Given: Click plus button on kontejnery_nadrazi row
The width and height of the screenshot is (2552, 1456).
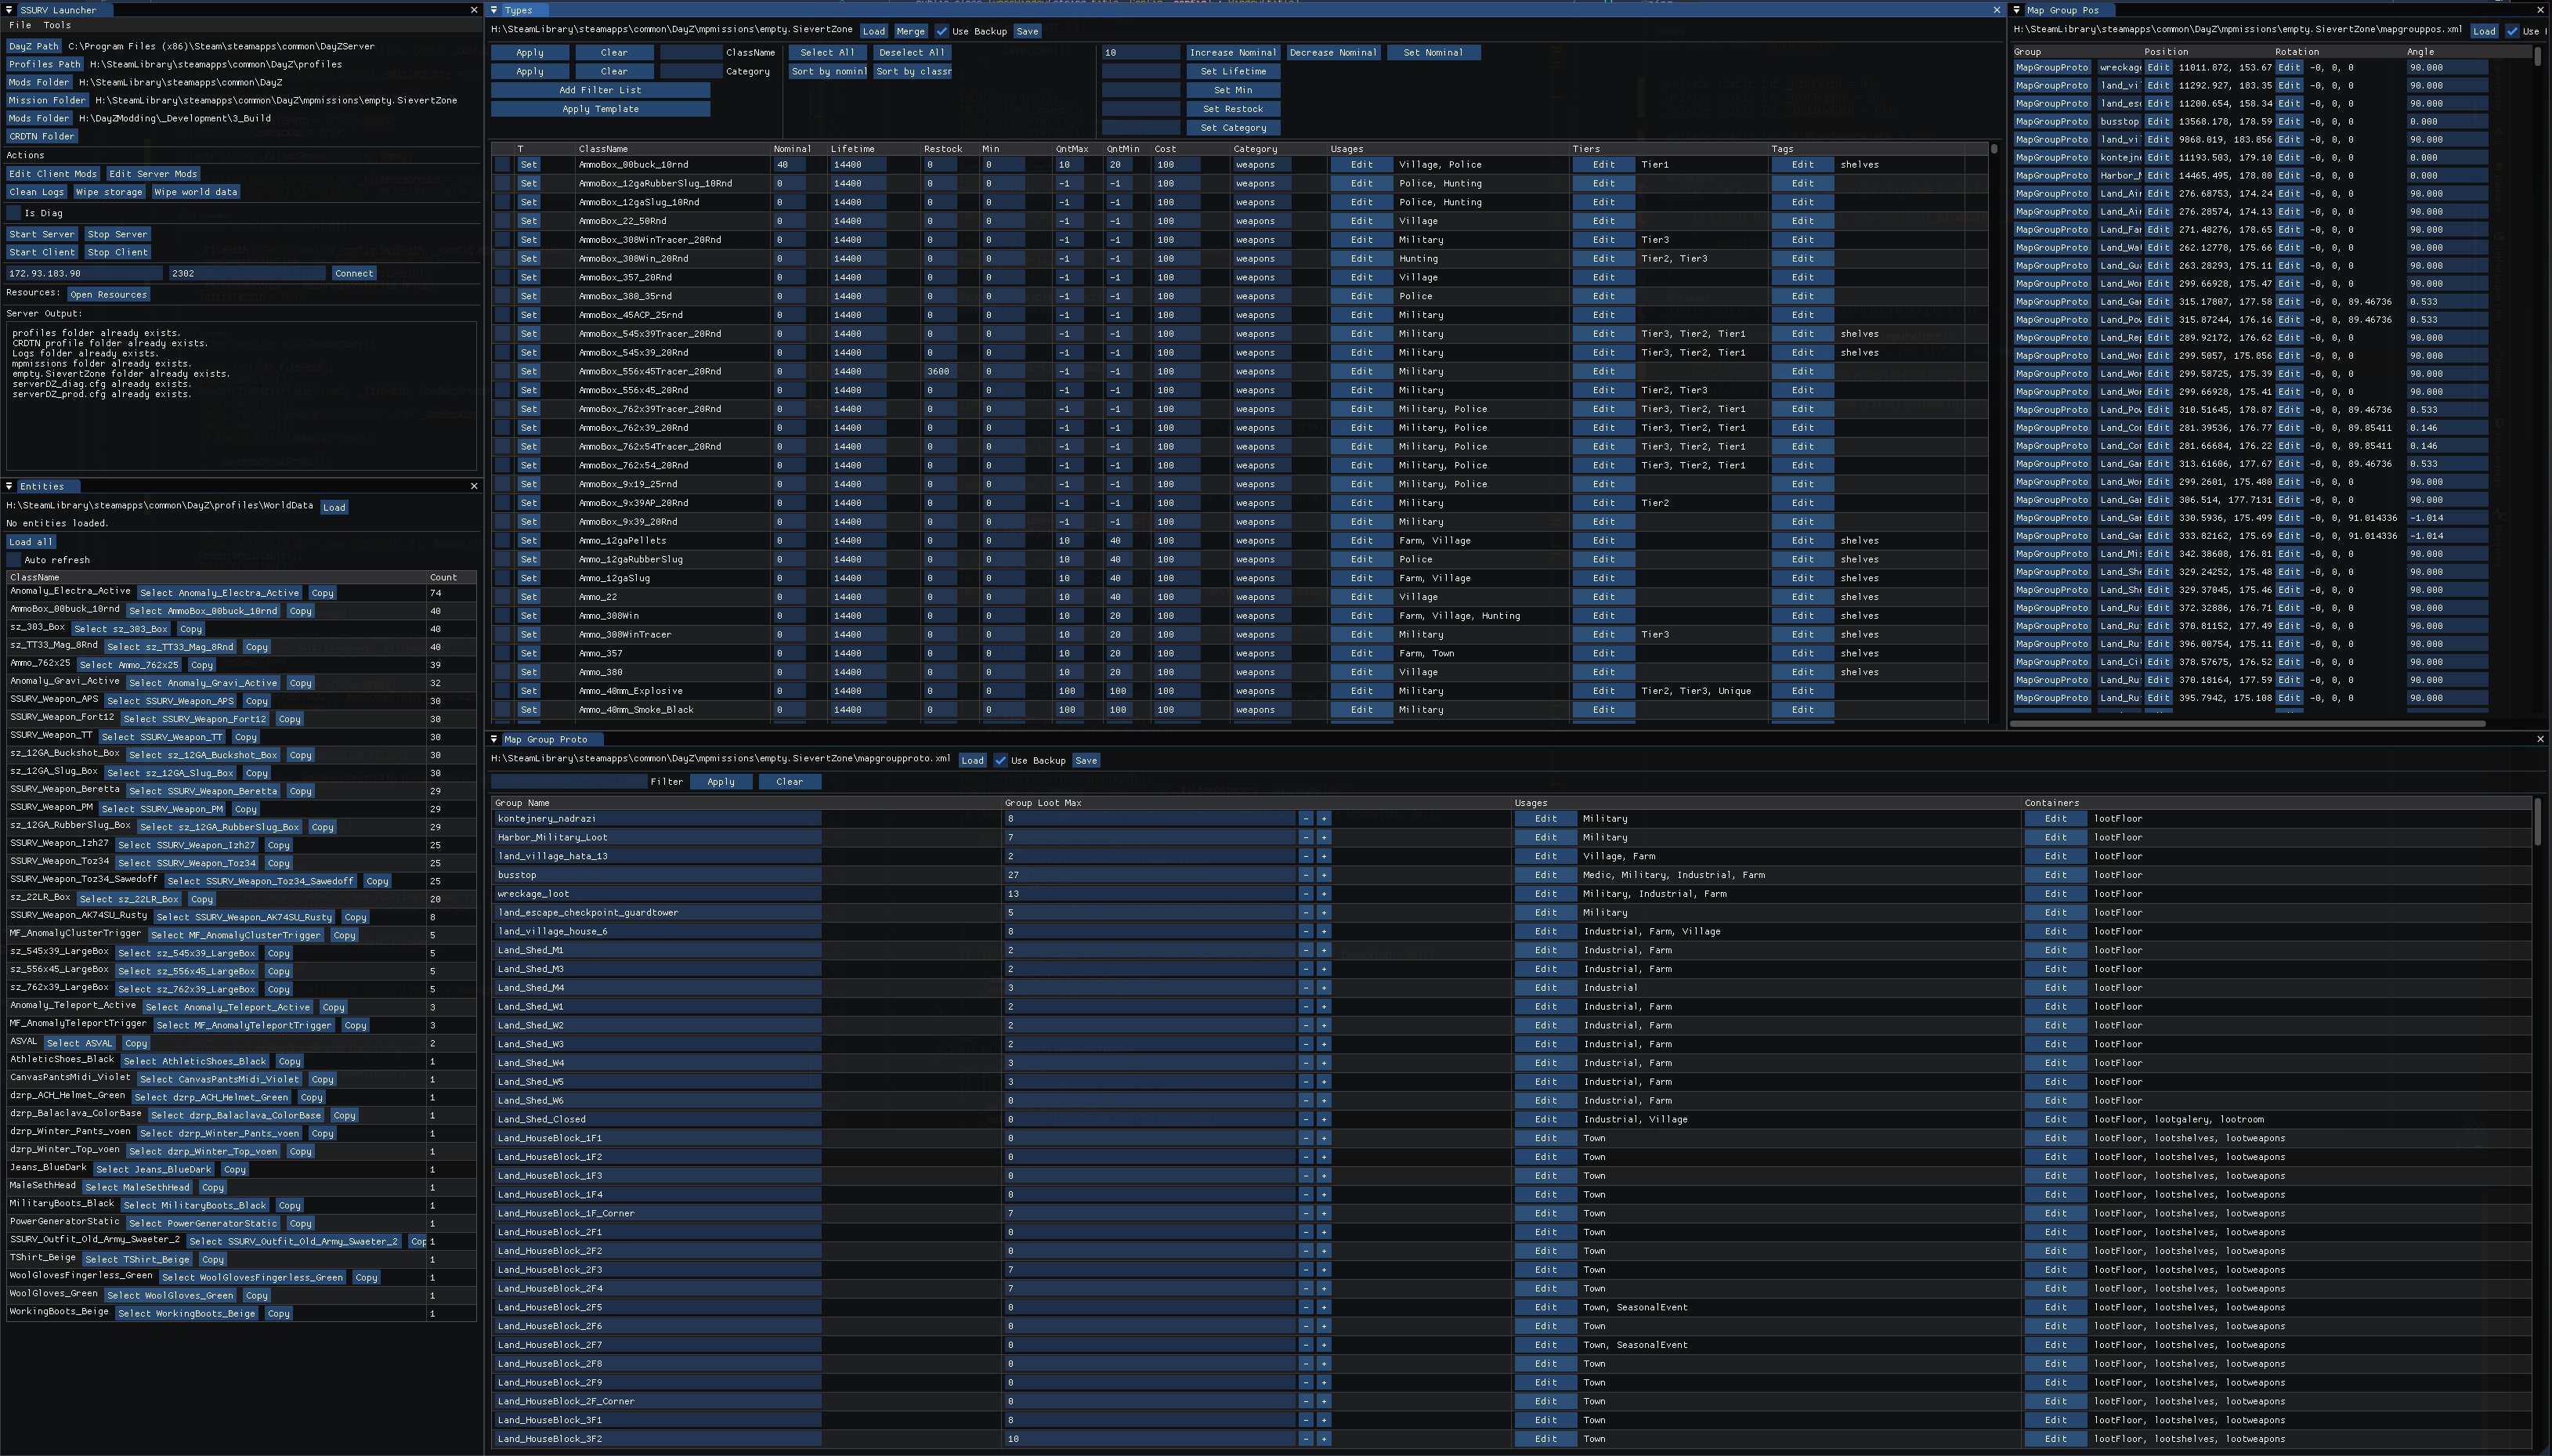Looking at the screenshot, I should pyautogui.click(x=1324, y=819).
